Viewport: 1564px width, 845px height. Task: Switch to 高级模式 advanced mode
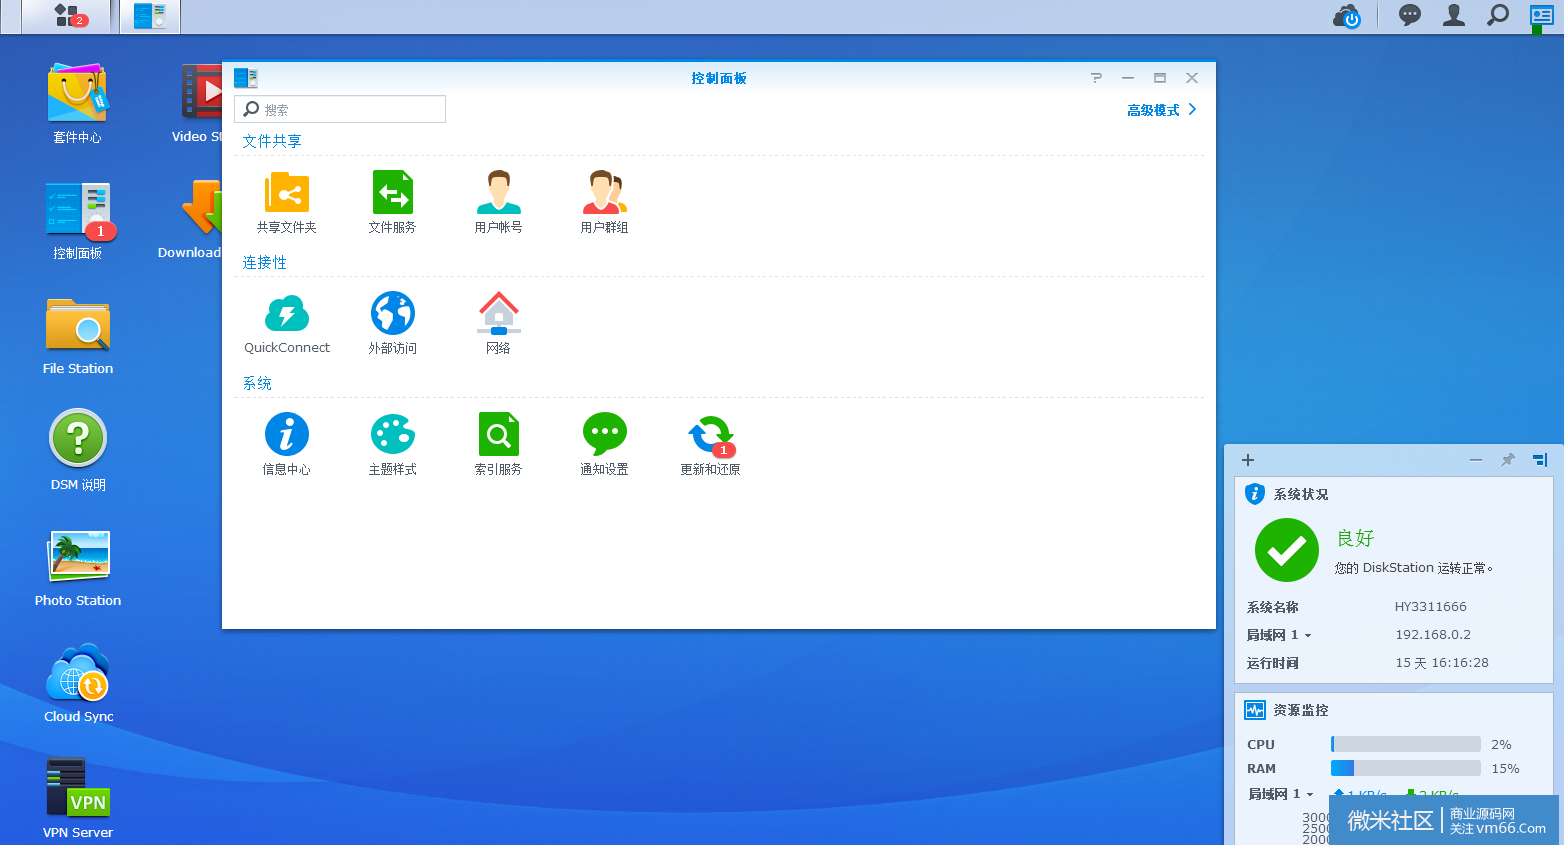tap(1162, 110)
